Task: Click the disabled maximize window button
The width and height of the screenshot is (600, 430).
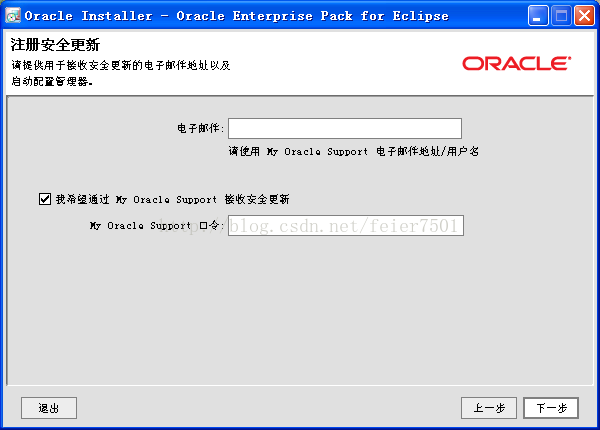Action: click(x=561, y=16)
